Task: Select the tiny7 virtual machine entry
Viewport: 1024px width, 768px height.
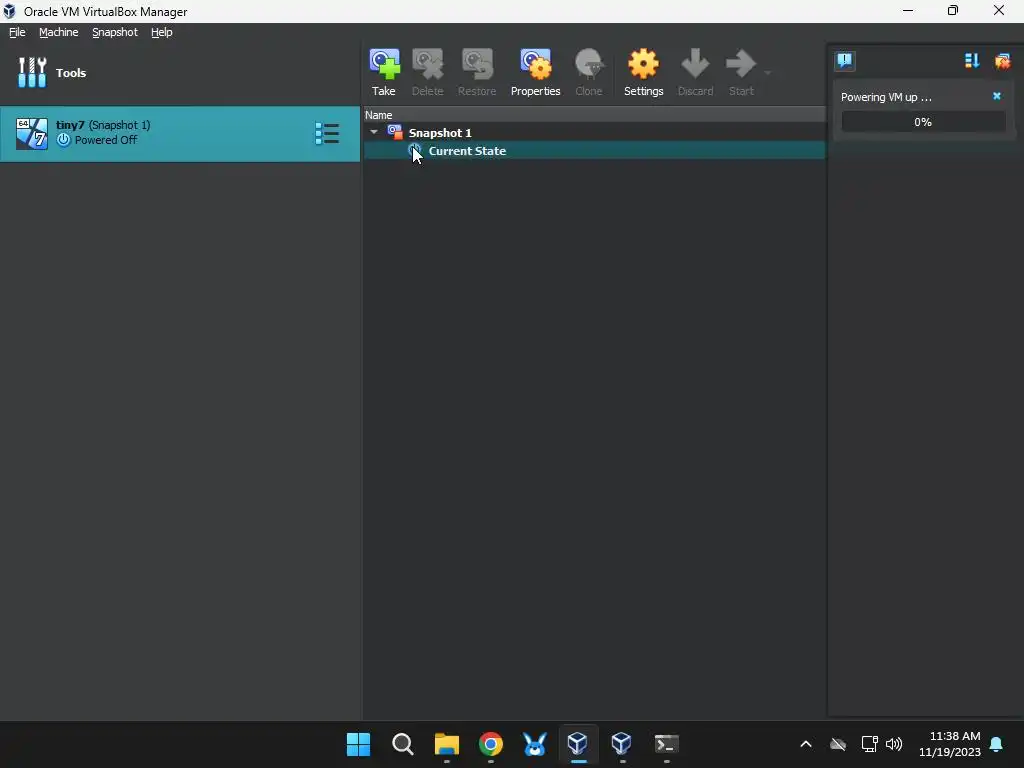Action: (x=180, y=133)
